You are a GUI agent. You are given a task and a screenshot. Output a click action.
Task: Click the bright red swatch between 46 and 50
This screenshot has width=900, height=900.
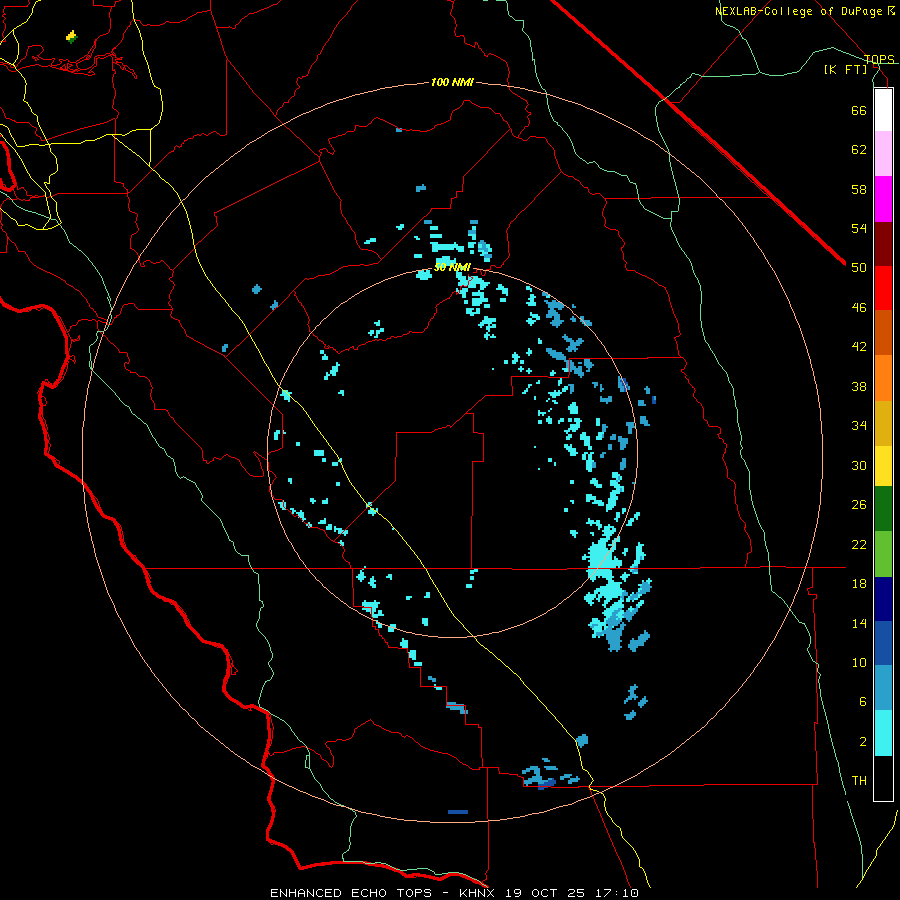pos(883,288)
